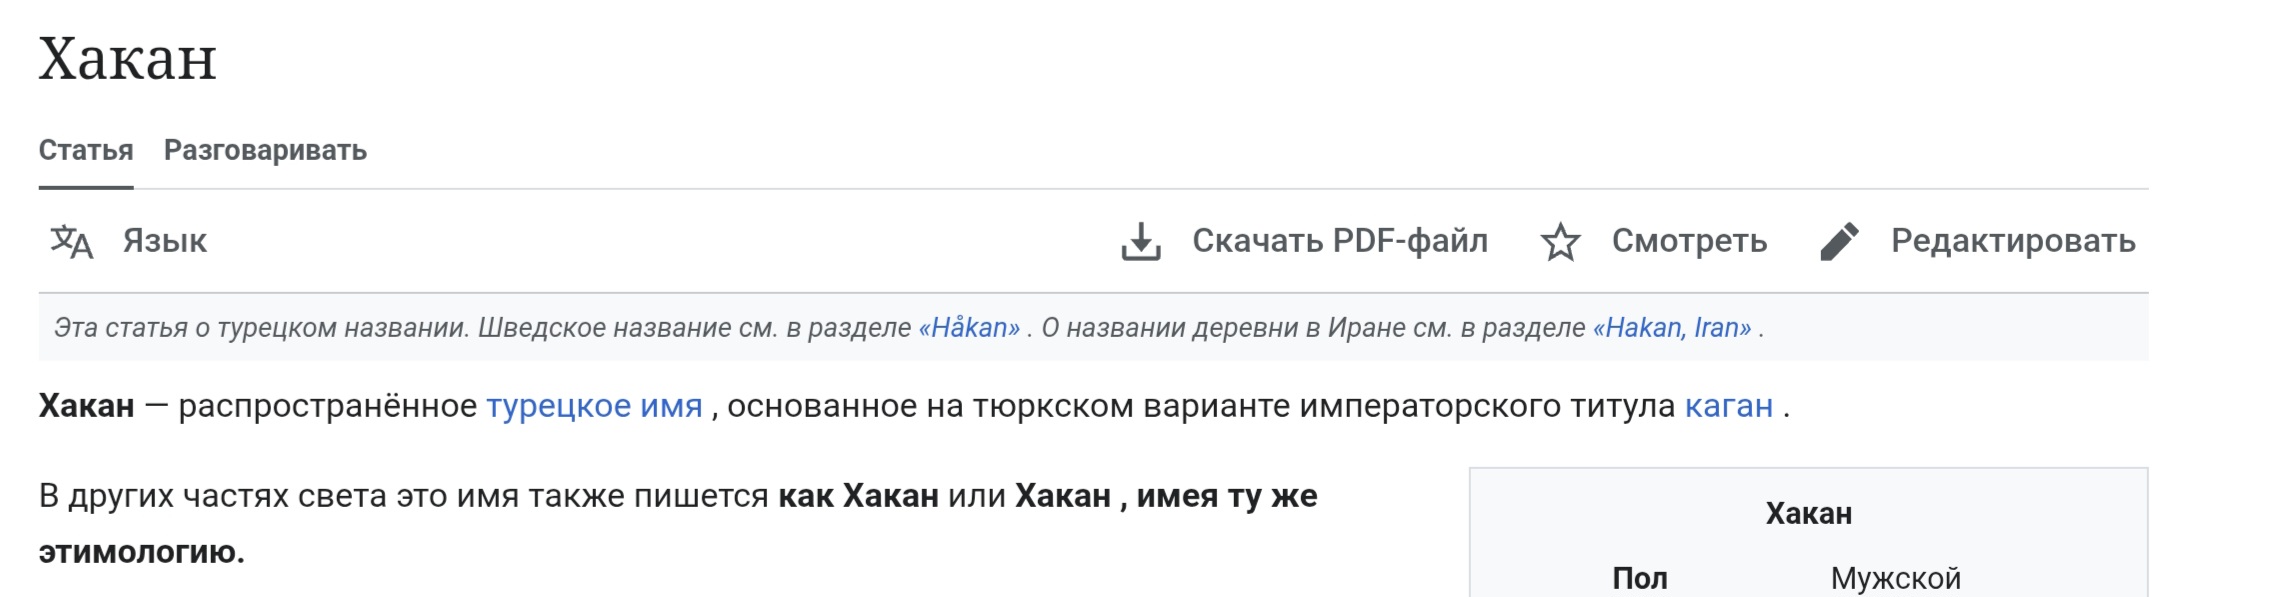The image size is (2296, 597).
Task: Click the pencil edit icon
Action: [x=1839, y=241]
